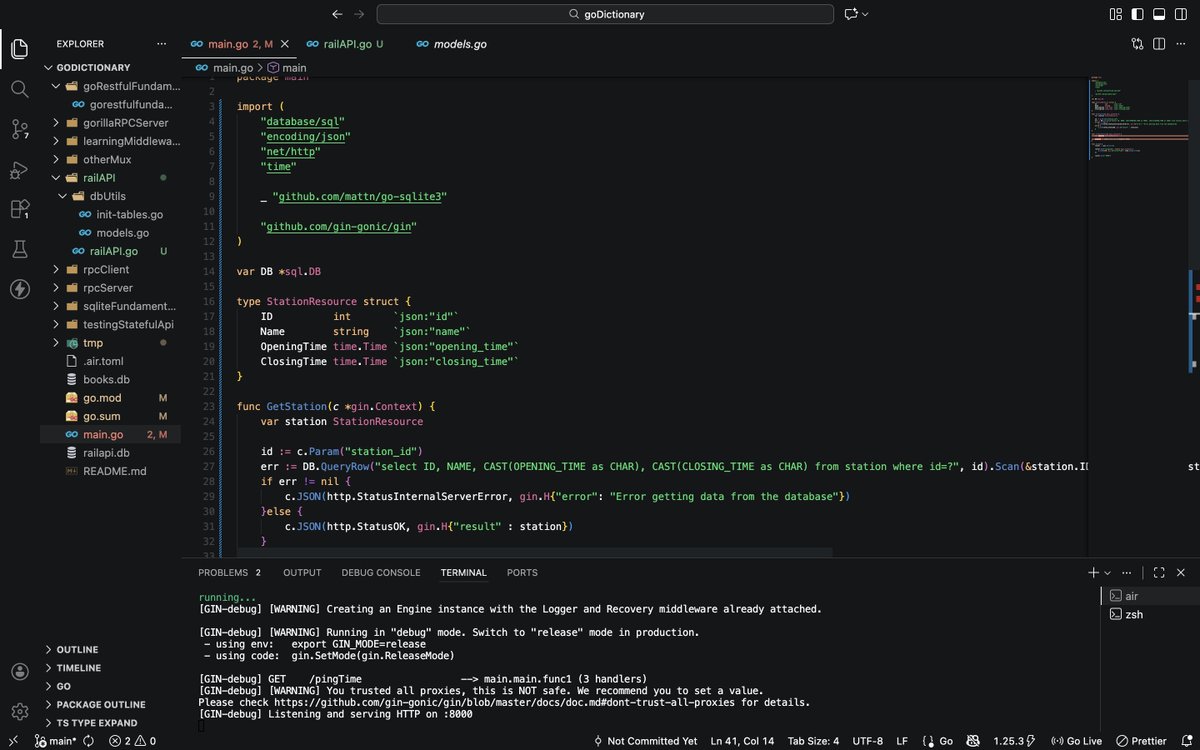Select the air terminal session

point(1150,596)
